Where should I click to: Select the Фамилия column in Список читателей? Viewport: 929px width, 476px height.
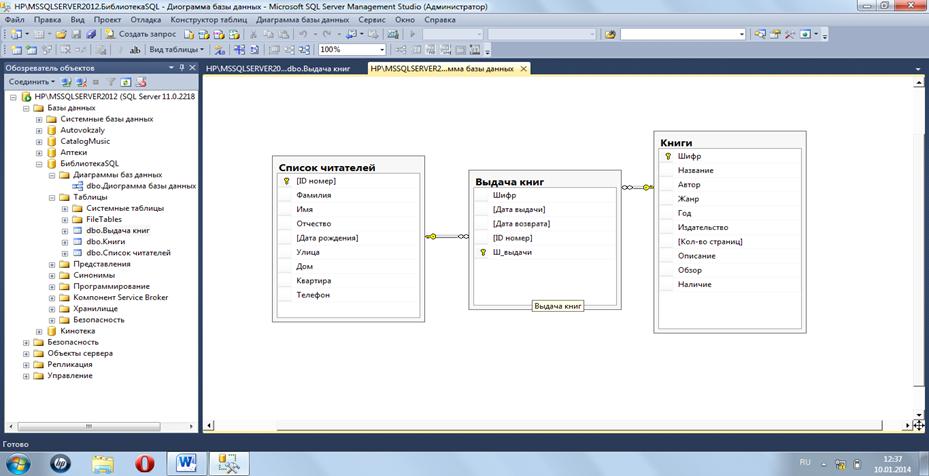313,196
